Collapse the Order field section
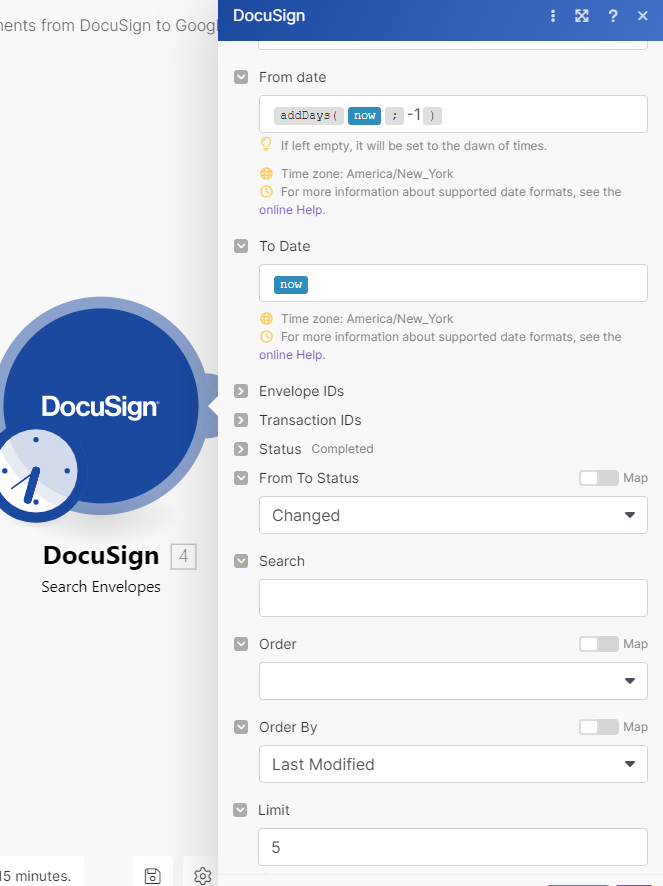This screenshot has width=663, height=886. [241, 644]
